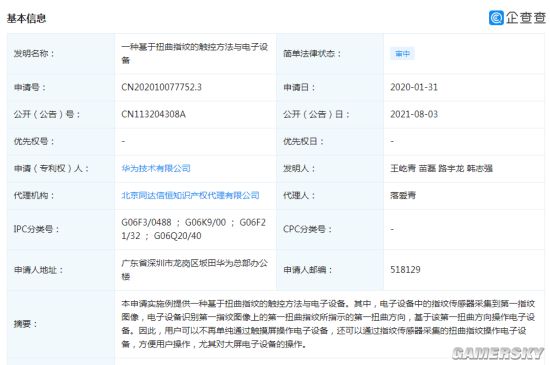Click the 企查查 logo icon
This screenshot has height=365, width=550.
pyautogui.click(x=496, y=18)
